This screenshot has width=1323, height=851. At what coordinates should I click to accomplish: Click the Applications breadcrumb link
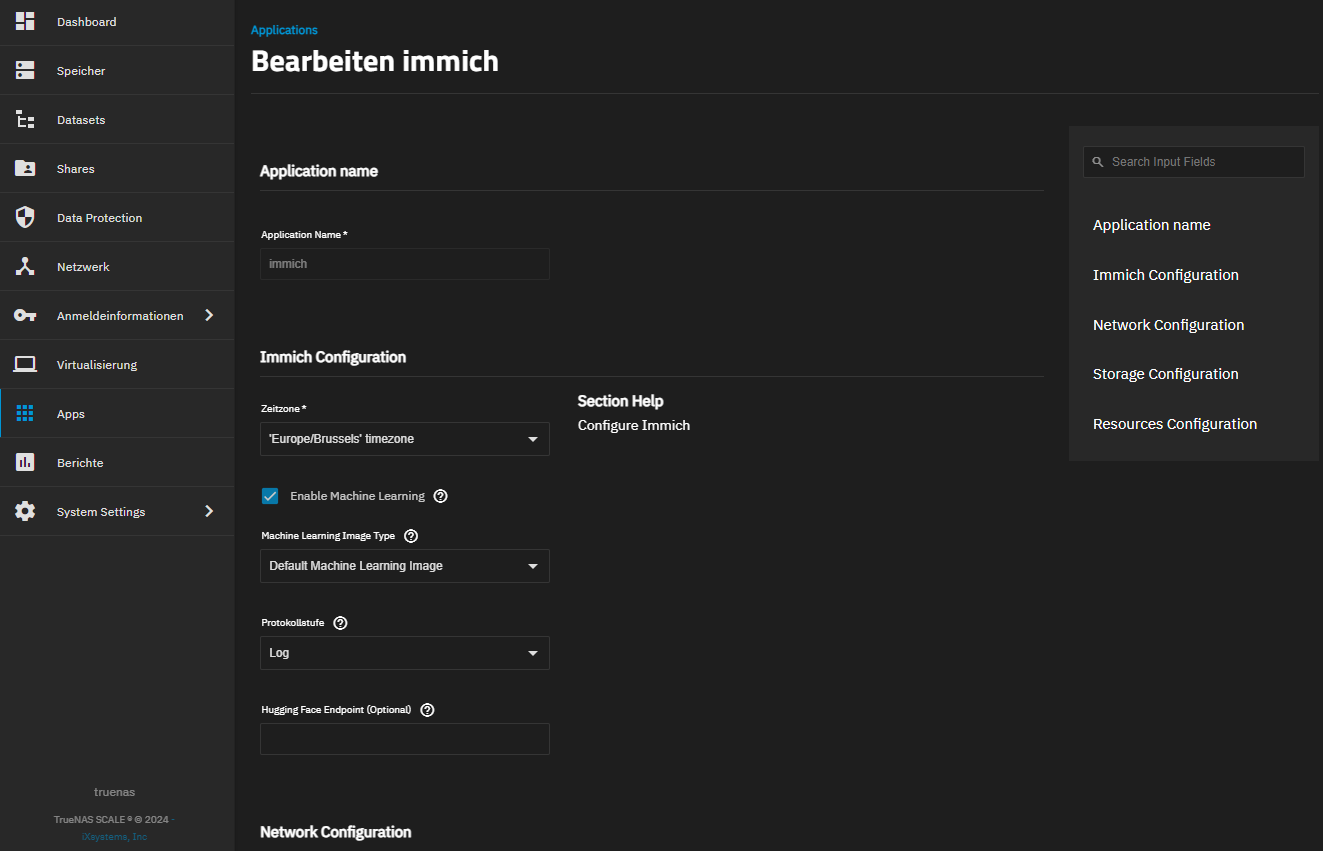(284, 30)
